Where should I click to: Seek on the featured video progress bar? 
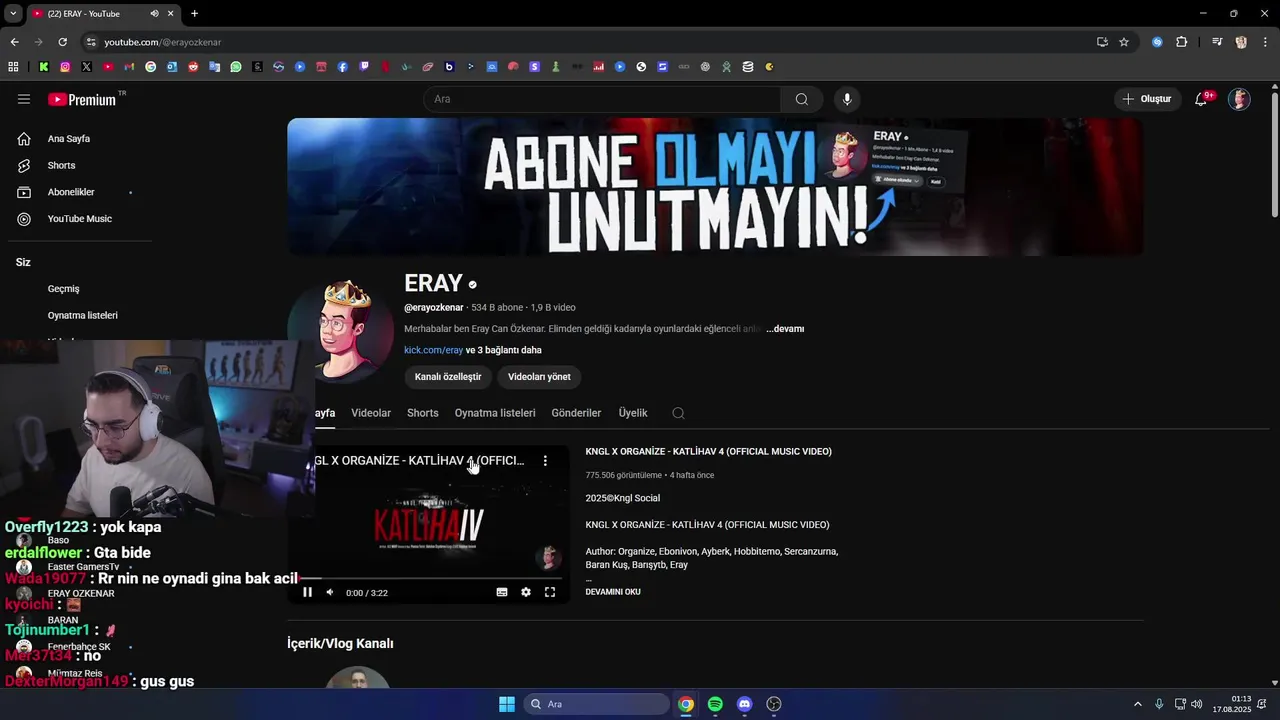click(x=429, y=578)
